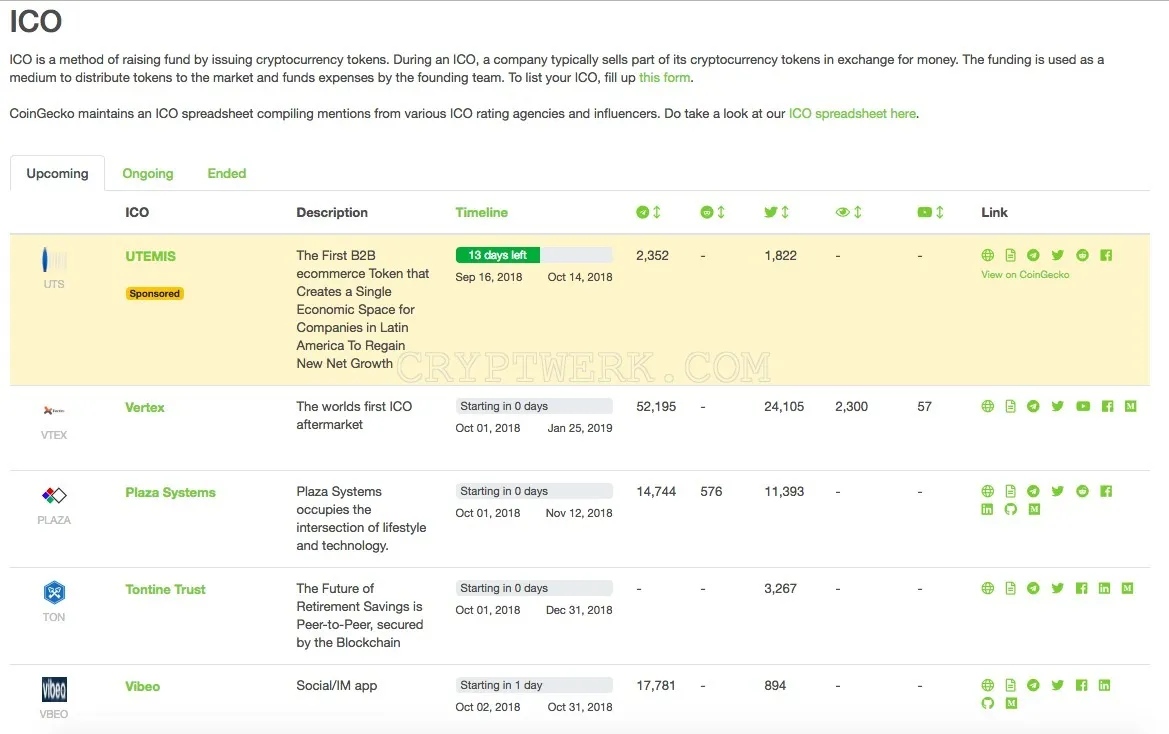Open the Vibeo LinkedIn icon
Viewport: 1169px width, 734px height.
1104,685
